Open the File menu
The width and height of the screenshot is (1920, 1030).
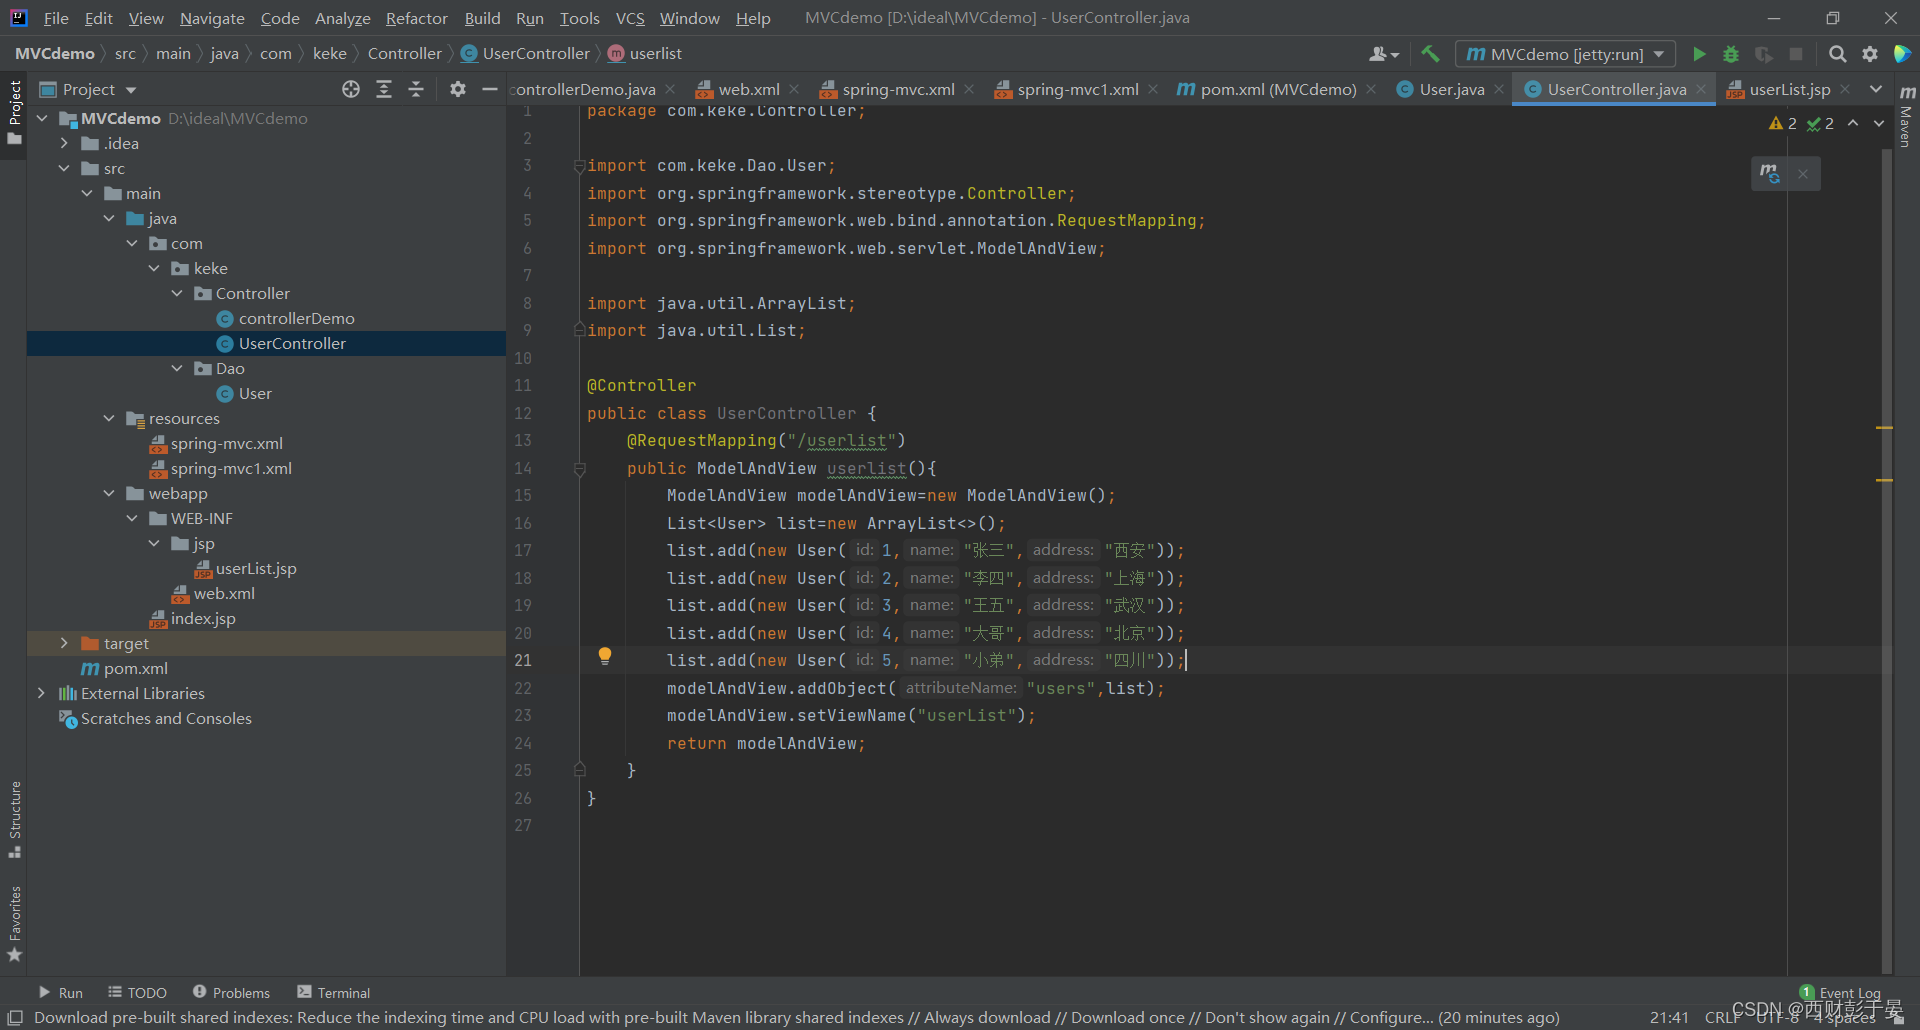pos(56,18)
